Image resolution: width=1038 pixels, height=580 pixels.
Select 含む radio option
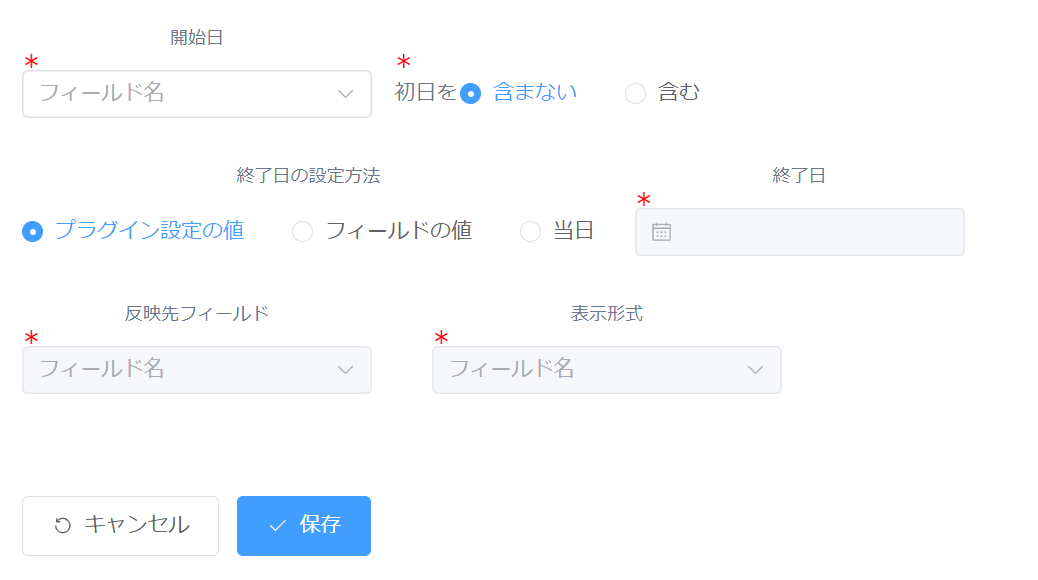[x=636, y=93]
